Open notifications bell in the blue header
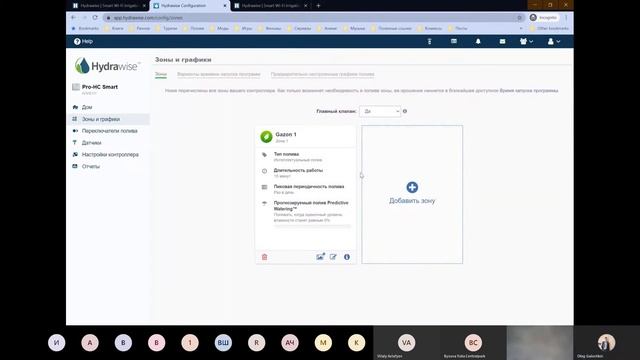 pos(478,41)
